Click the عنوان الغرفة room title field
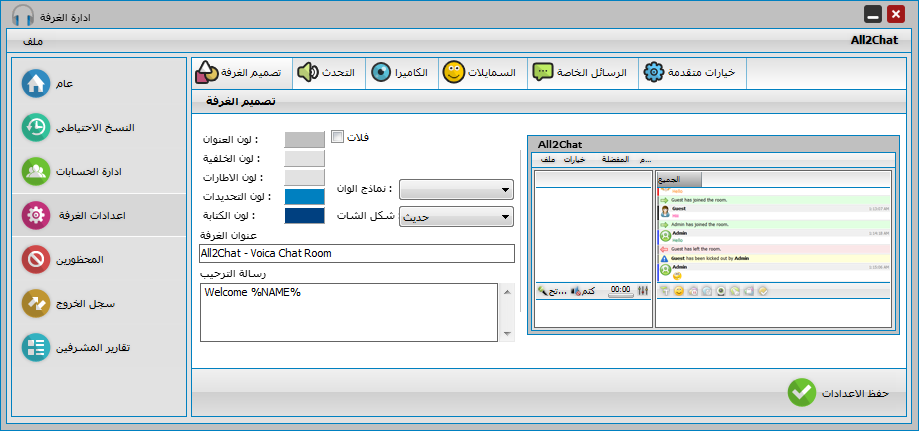The height and width of the screenshot is (431, 919). (x=356, y=254)
